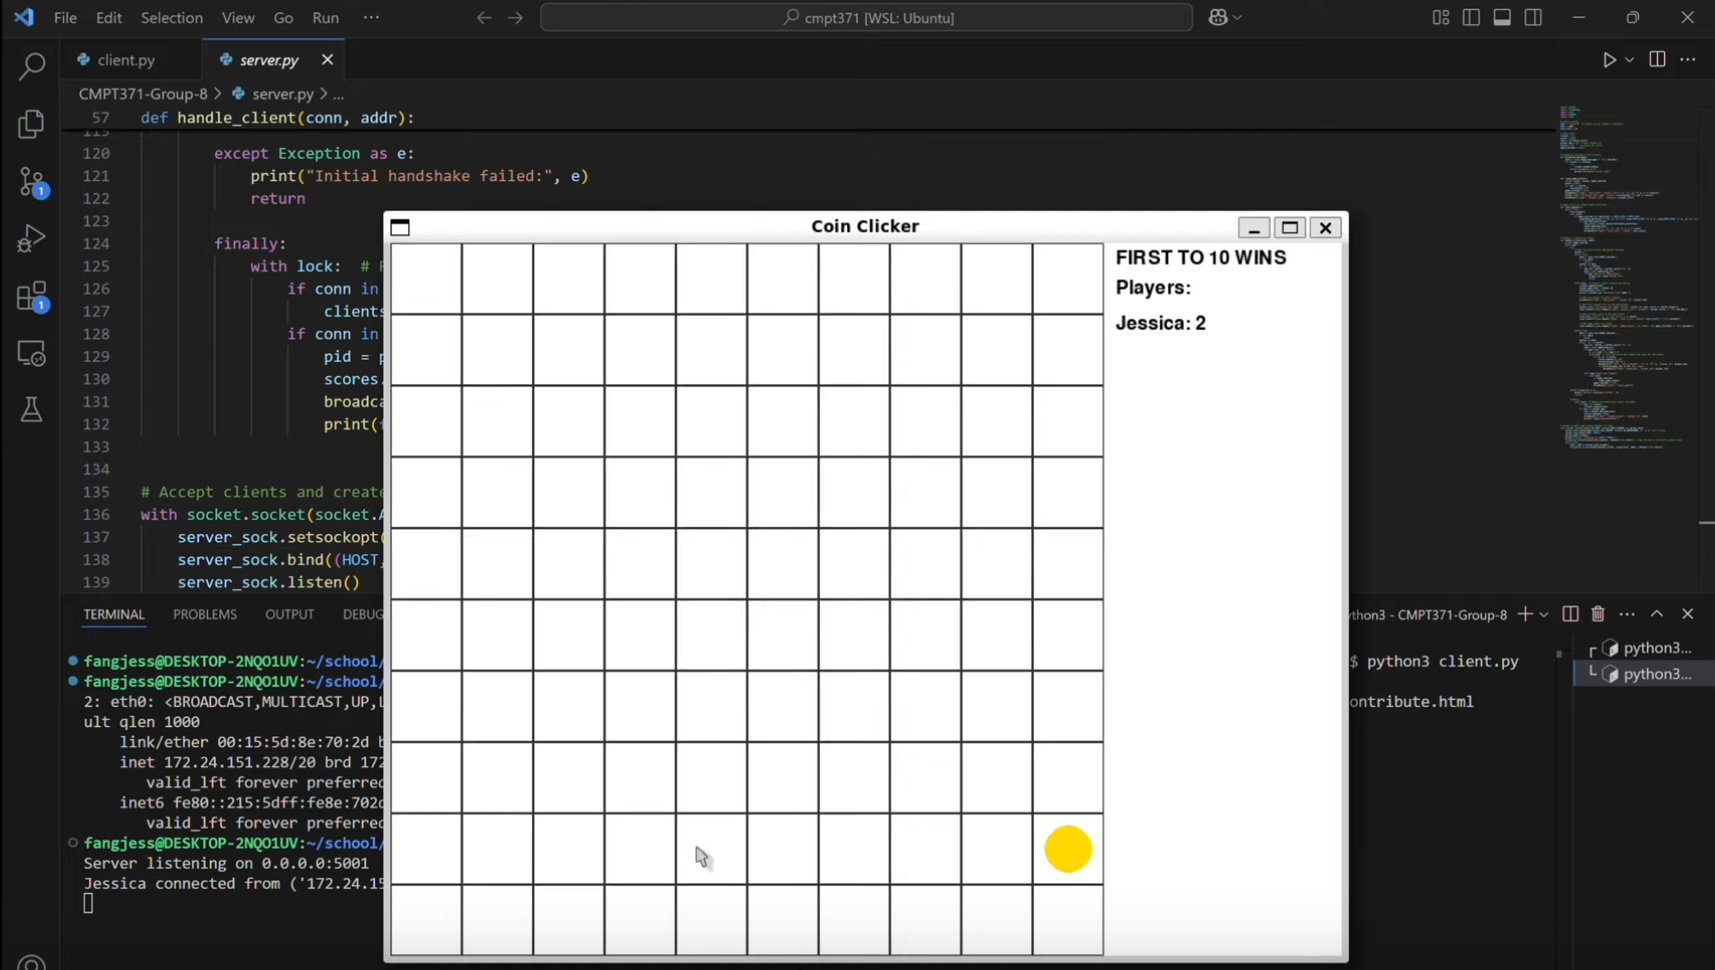Split the terminal pane
The image size is (1715, 970).
(1570, 614)
